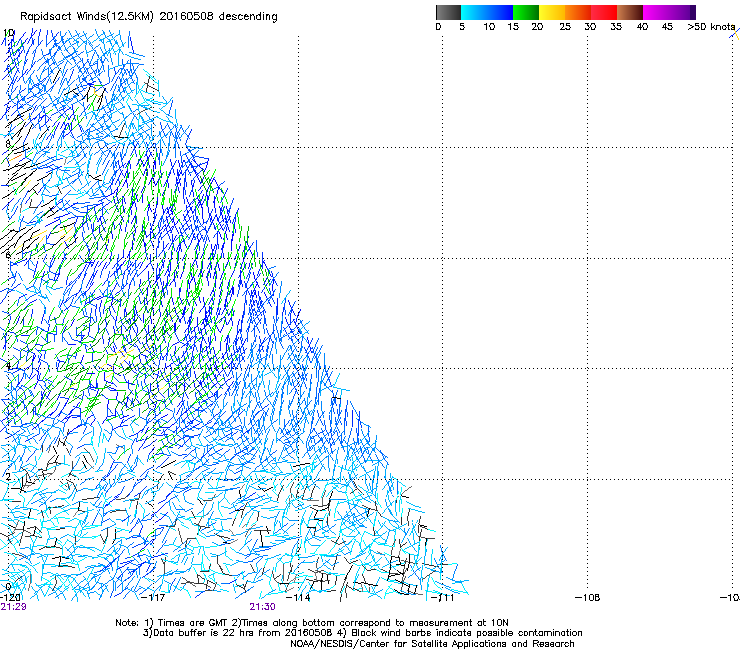The height and width of the screenshot is (650, 740).
Task: Click the '-117' longitude axis label
Action: click(153, 598)
